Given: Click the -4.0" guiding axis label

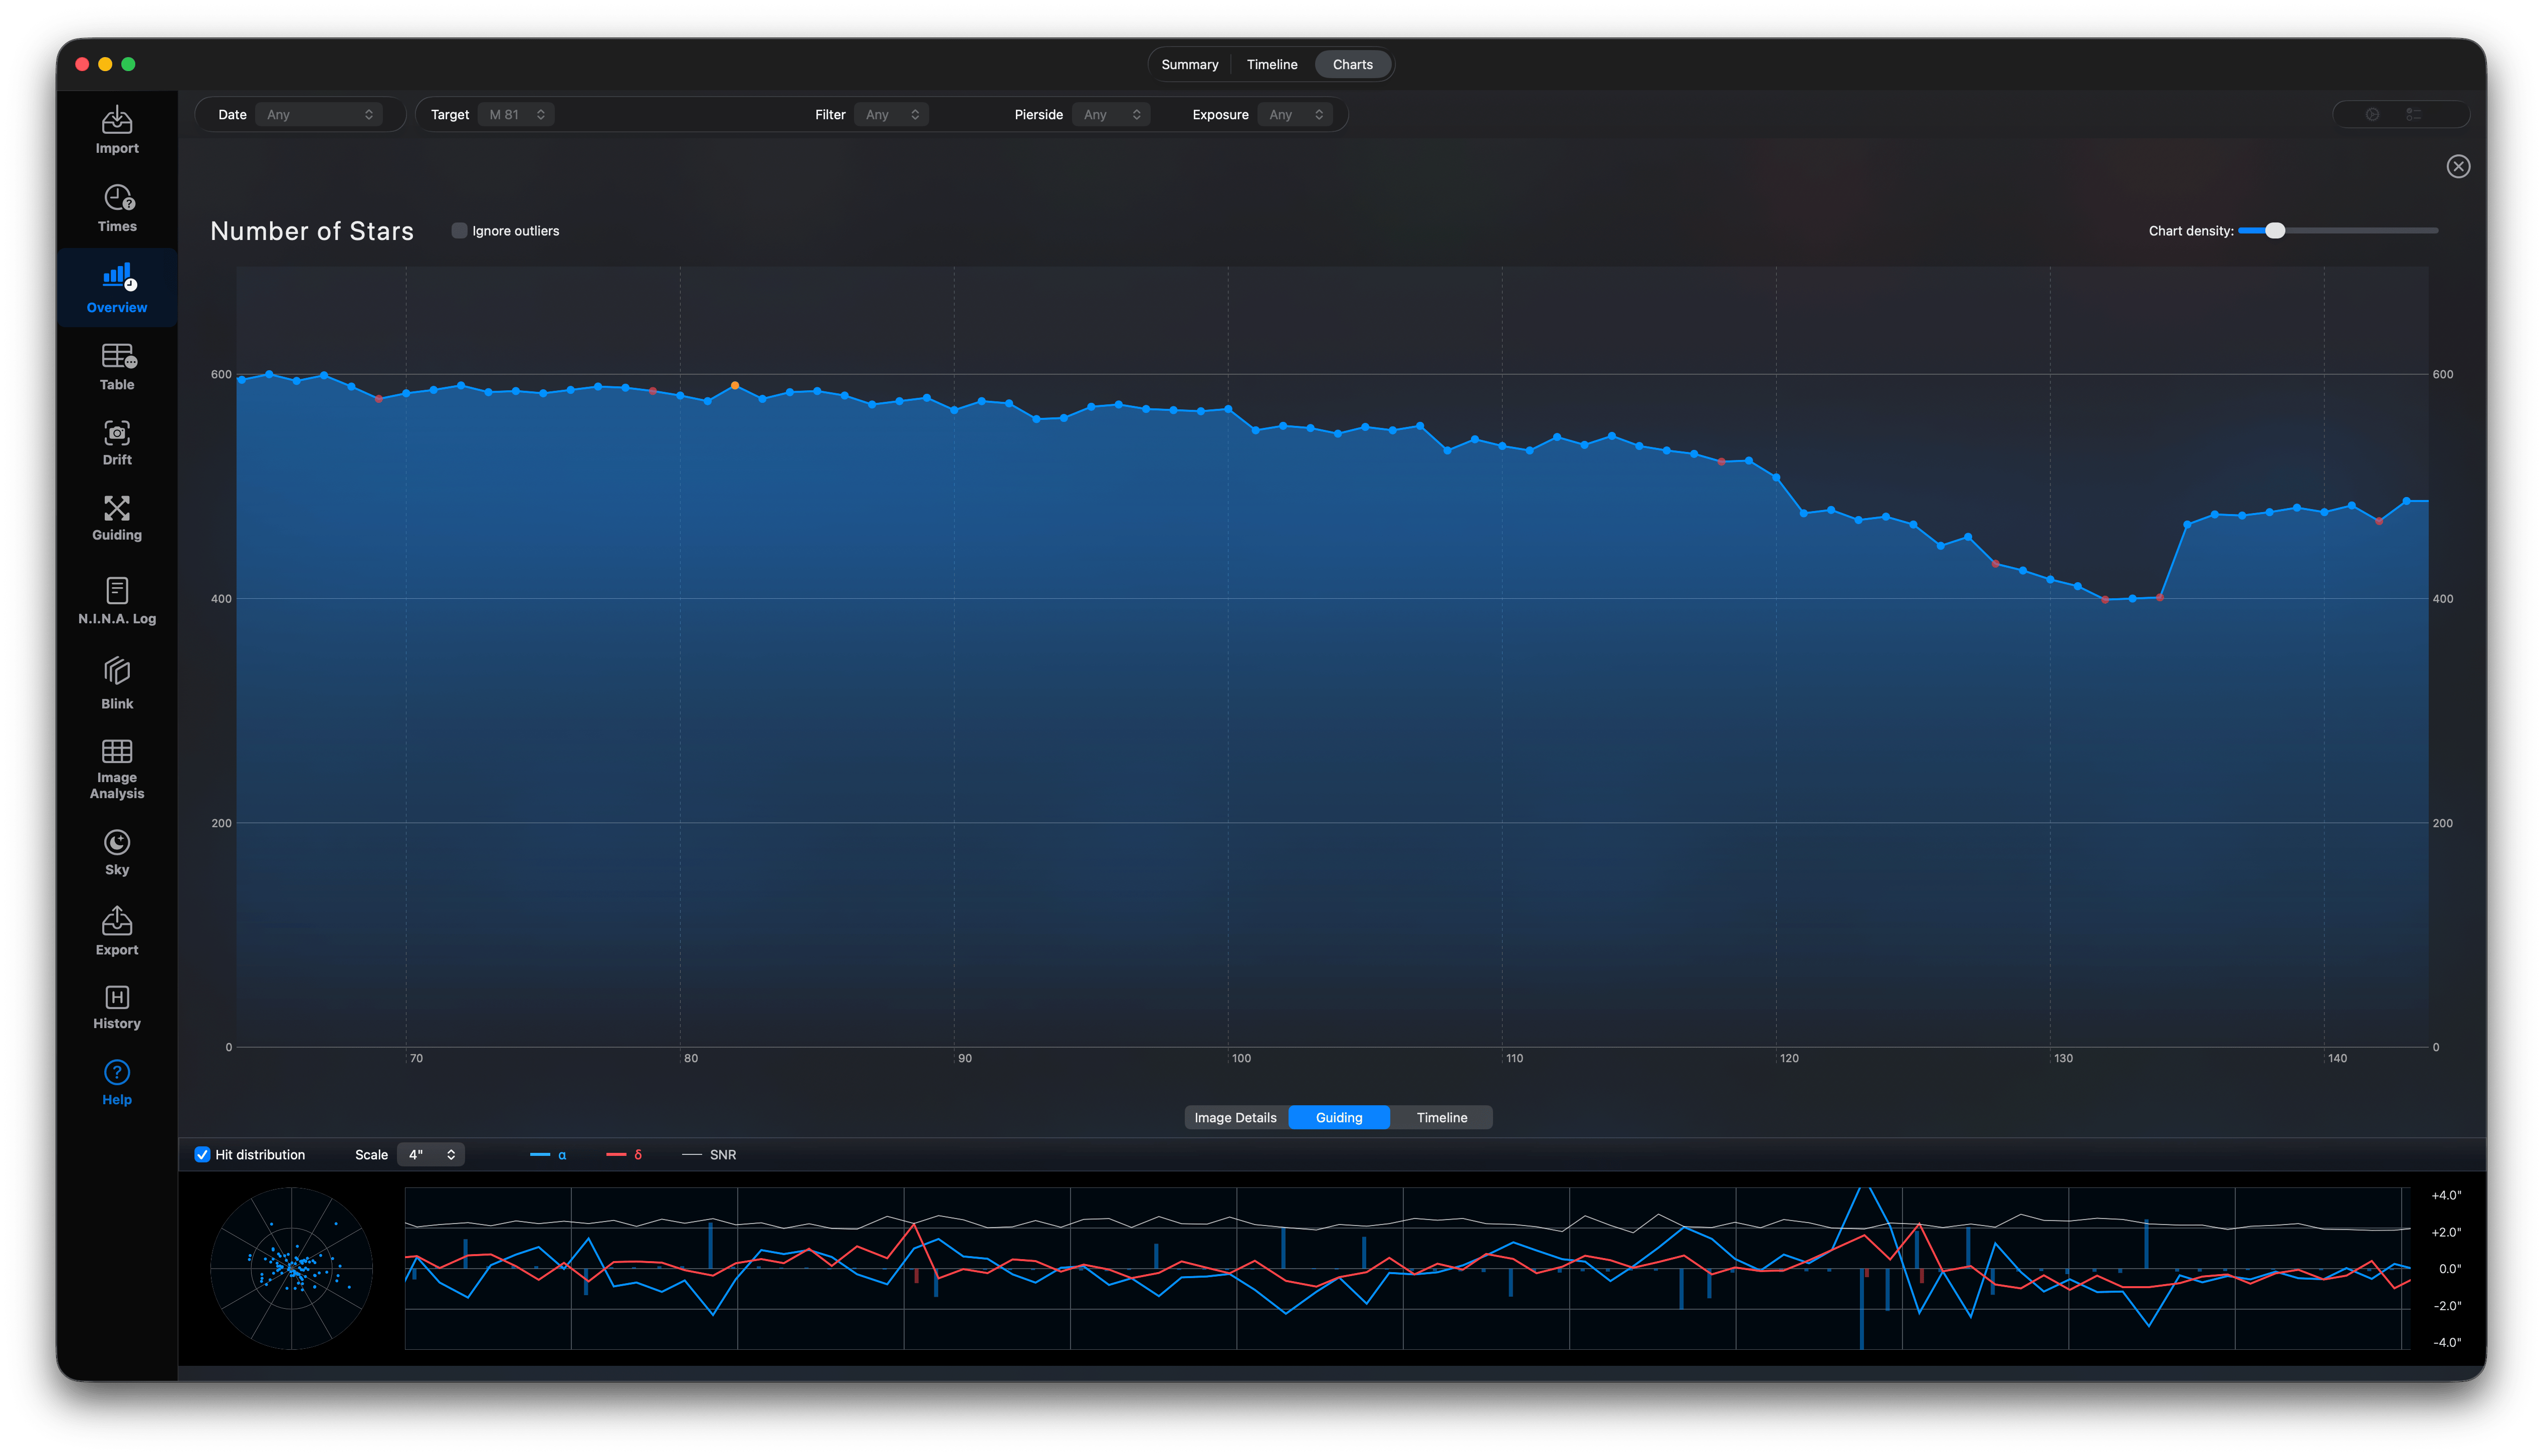Looking at the screenshot, I should pyautogui.click(x=2447, y=1342).
